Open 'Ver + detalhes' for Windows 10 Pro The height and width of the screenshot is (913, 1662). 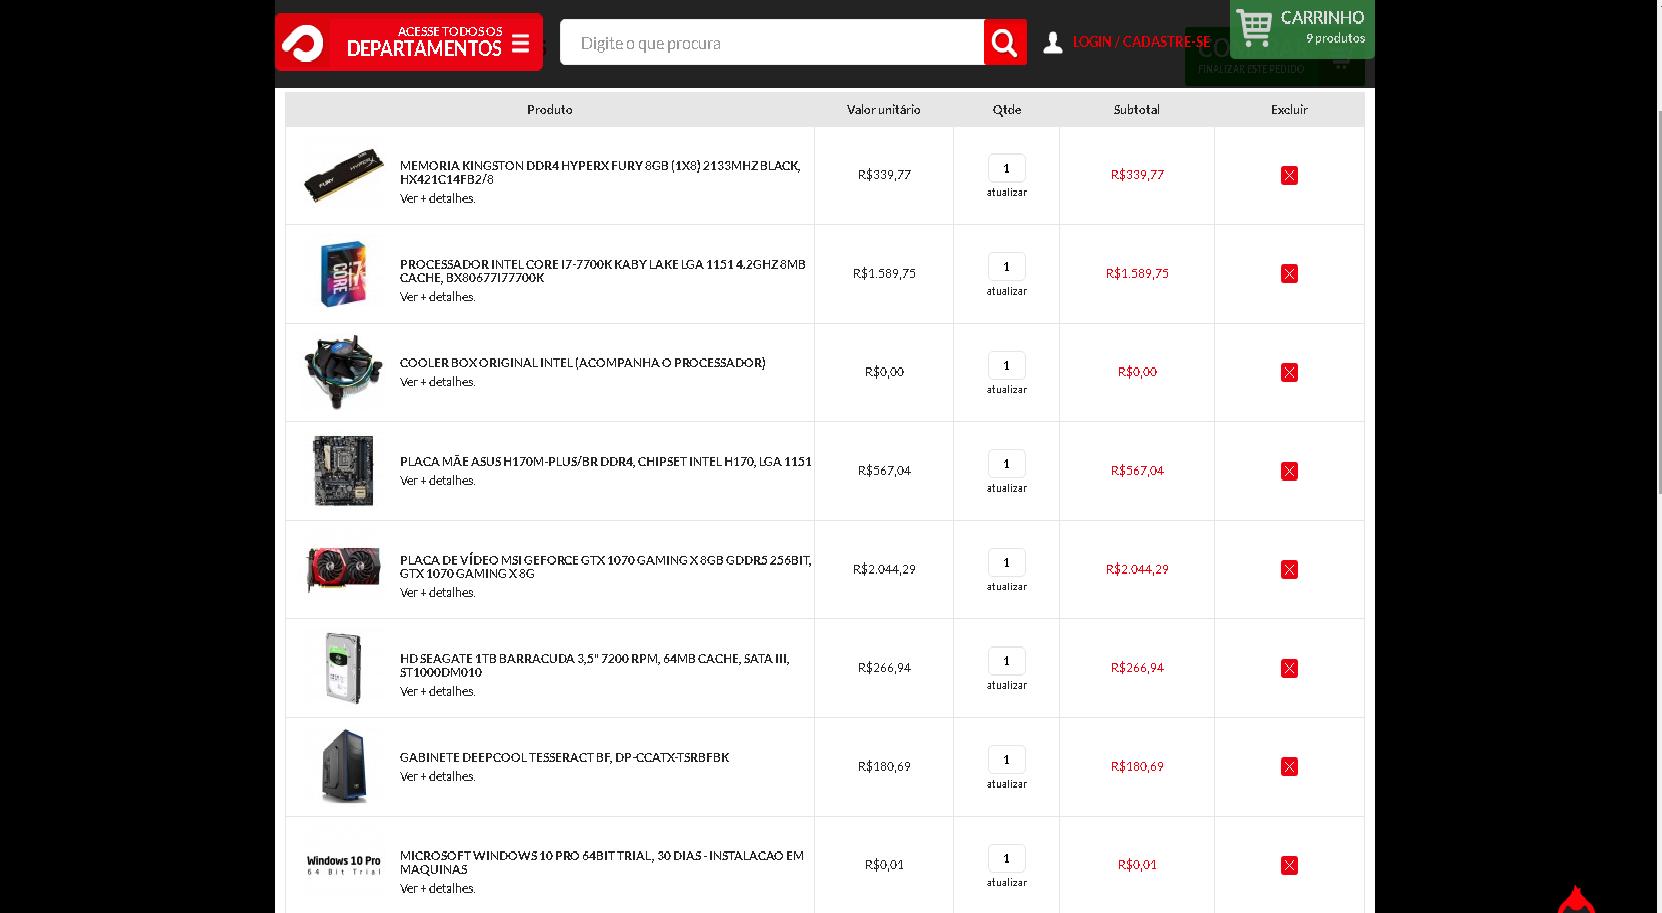(x=437, y=888)
